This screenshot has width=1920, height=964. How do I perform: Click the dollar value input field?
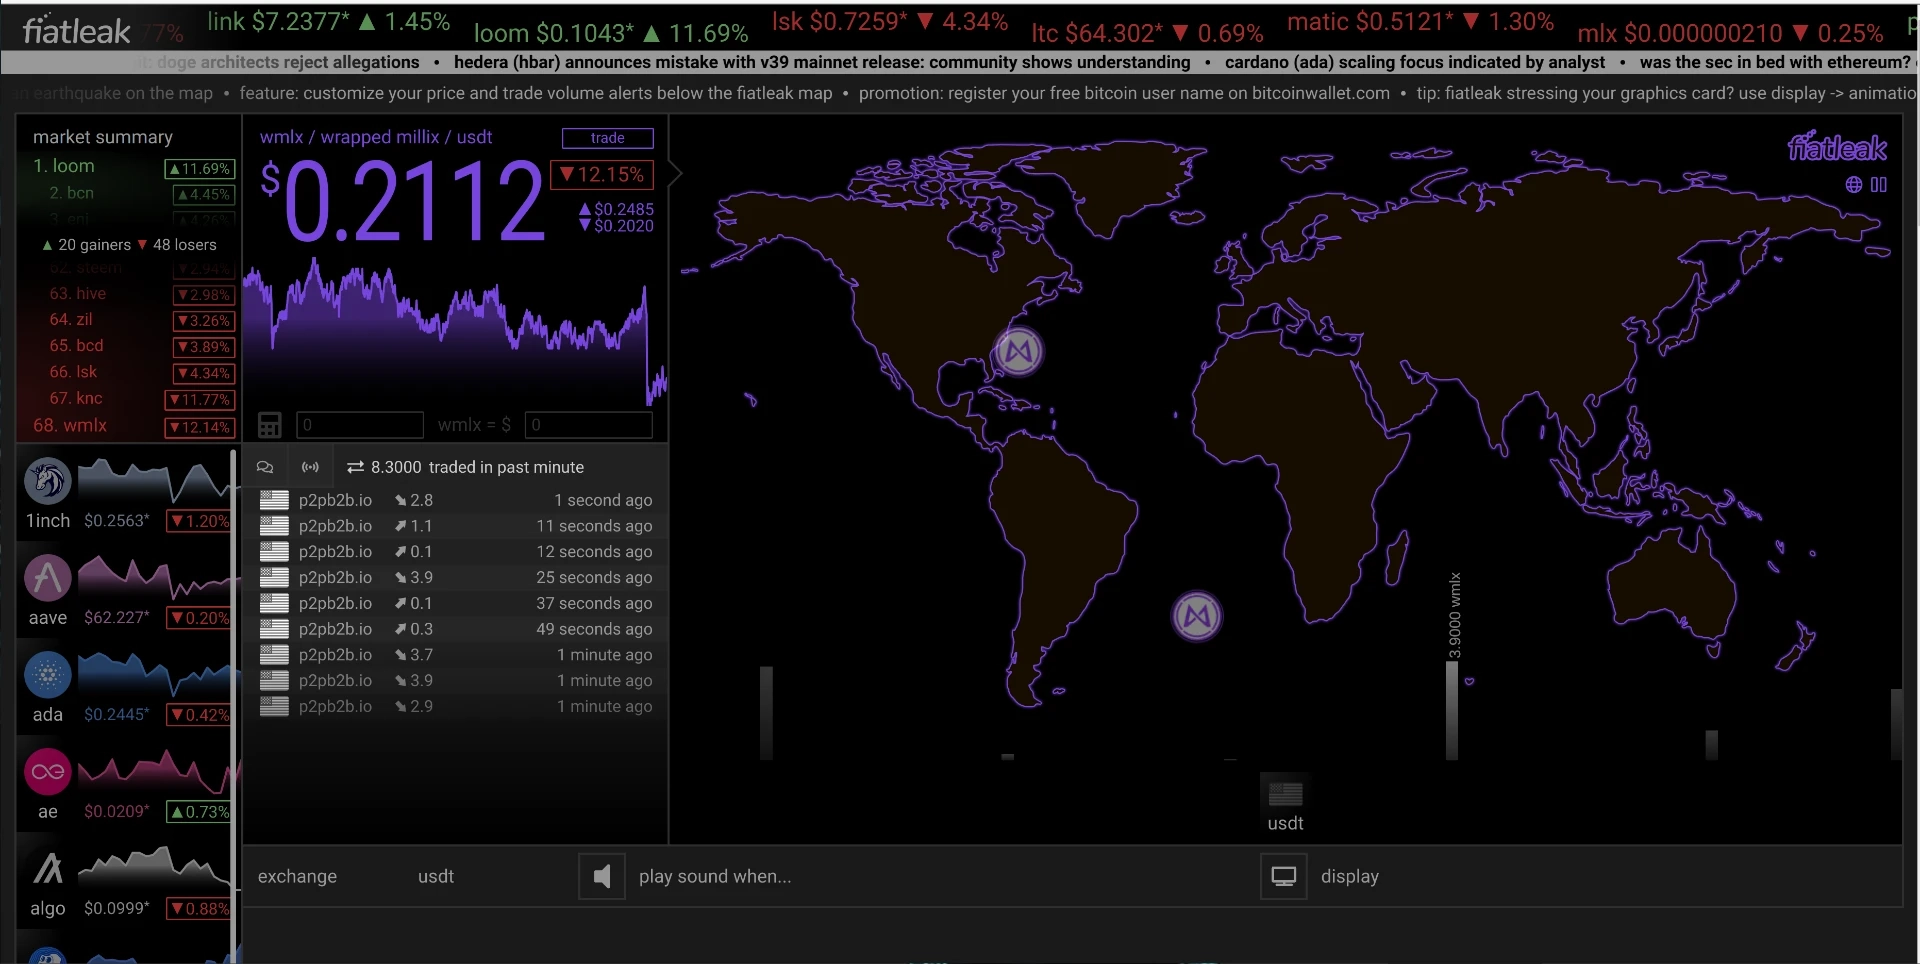click(589, 425)
